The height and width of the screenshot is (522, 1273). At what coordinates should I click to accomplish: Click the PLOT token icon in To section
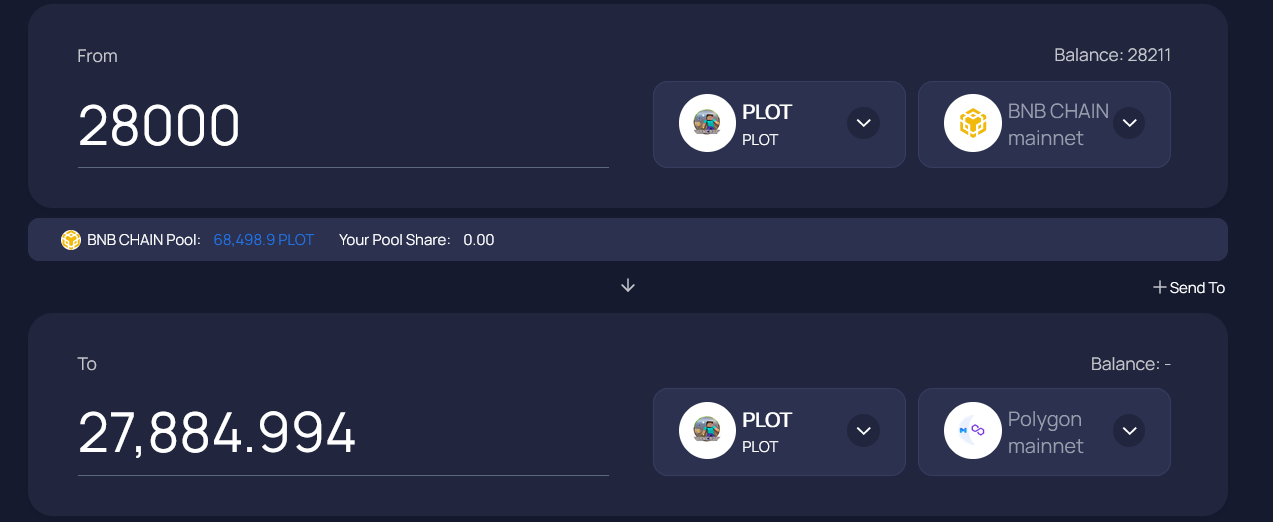click(707, 431)
